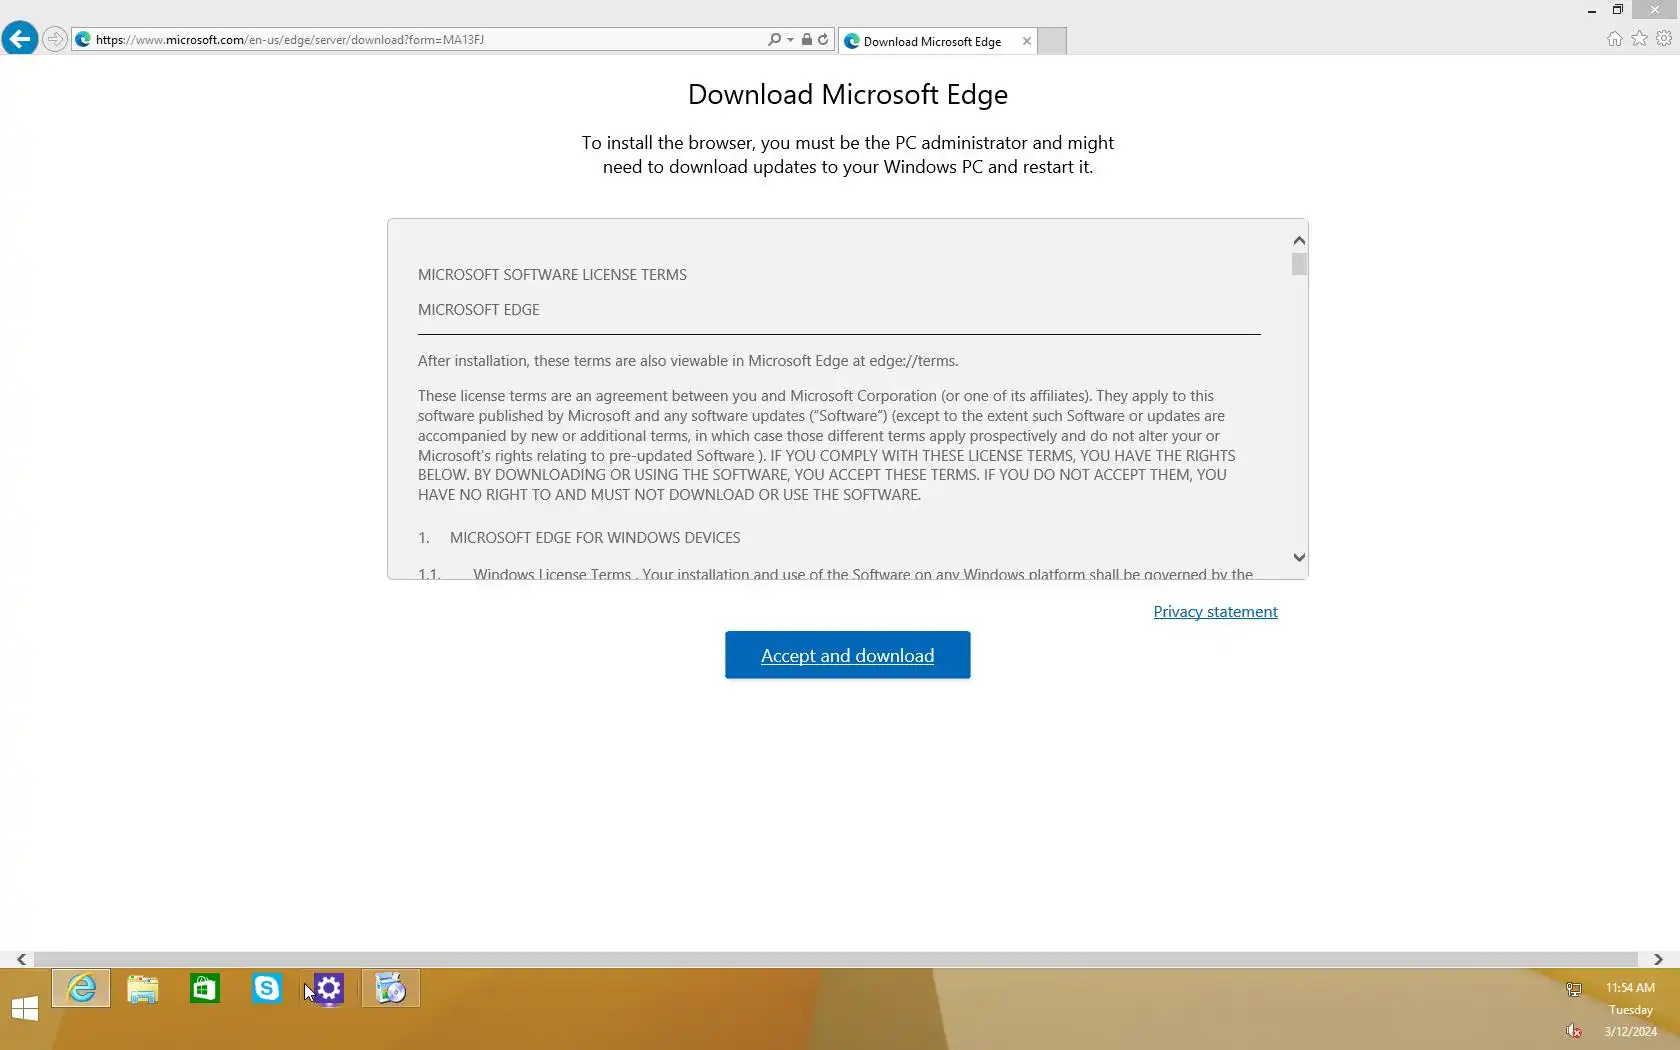Click the license terms scroll down arrow
Viewport: 1680px width, 1050px height.
(1299, 558)
